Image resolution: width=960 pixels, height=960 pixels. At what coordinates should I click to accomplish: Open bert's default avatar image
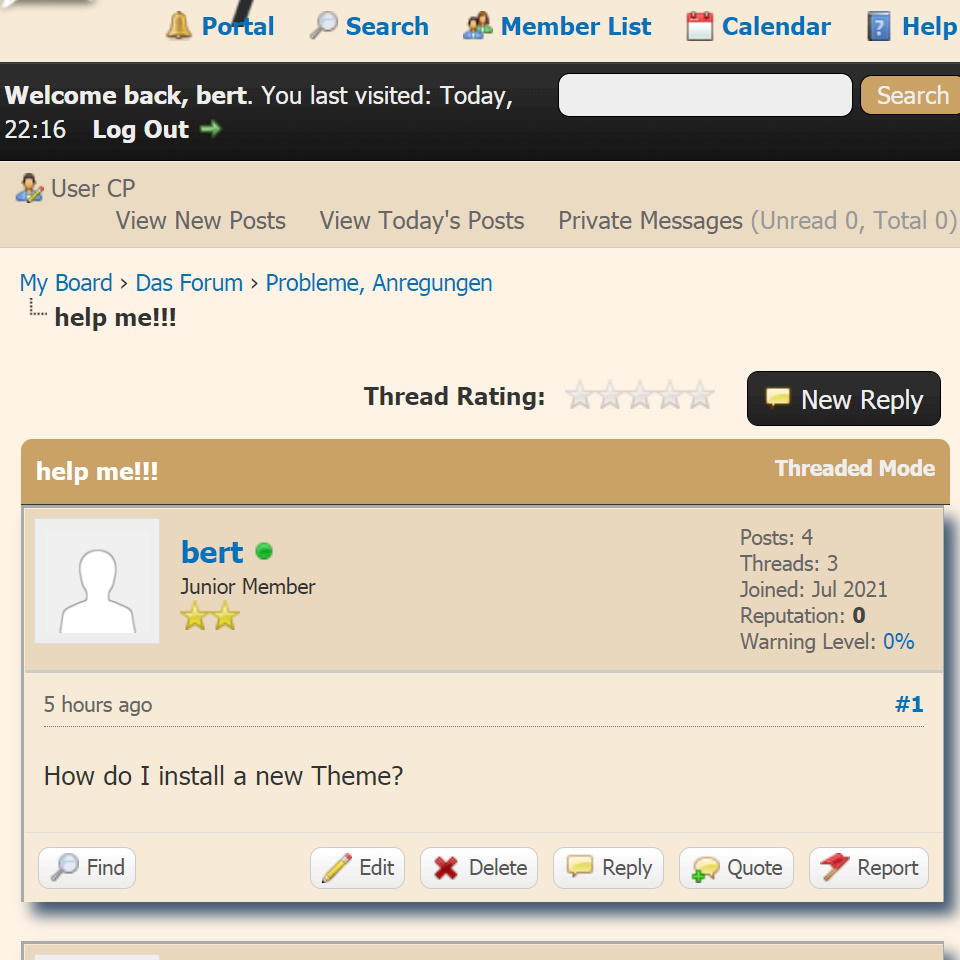(97, 581)
